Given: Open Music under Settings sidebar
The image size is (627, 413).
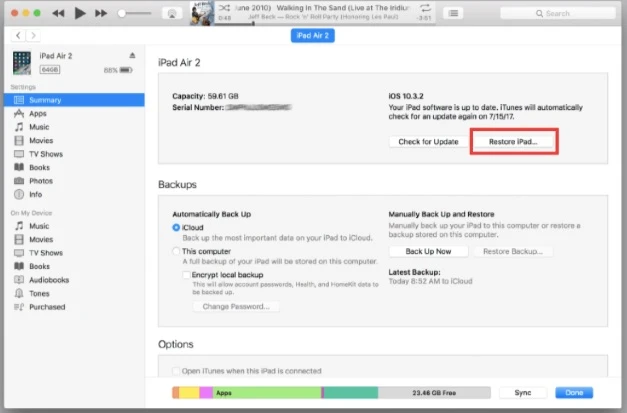Looking at the screenshot, I should pos(74,127).
